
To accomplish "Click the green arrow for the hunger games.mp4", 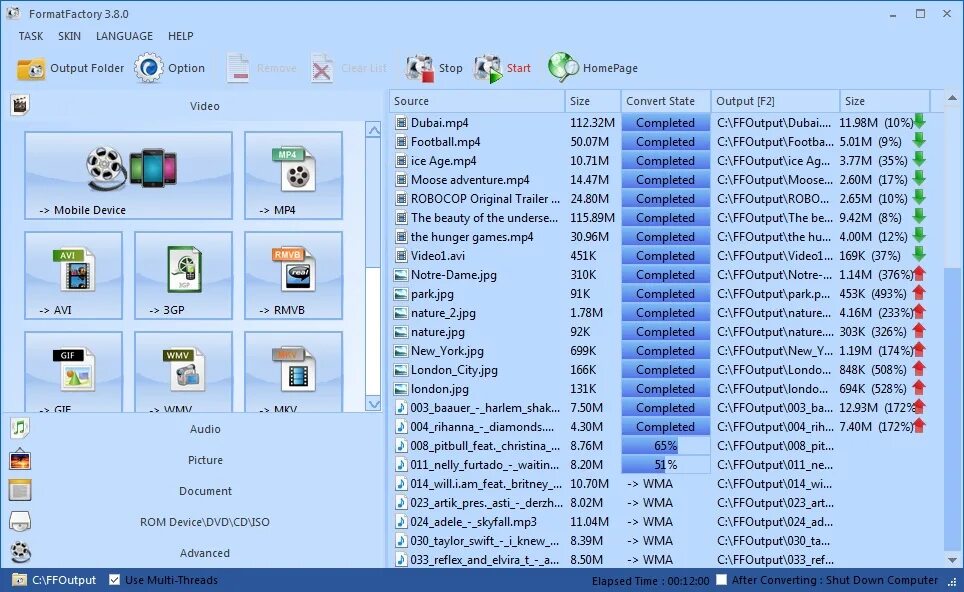I will coord(919,235).
